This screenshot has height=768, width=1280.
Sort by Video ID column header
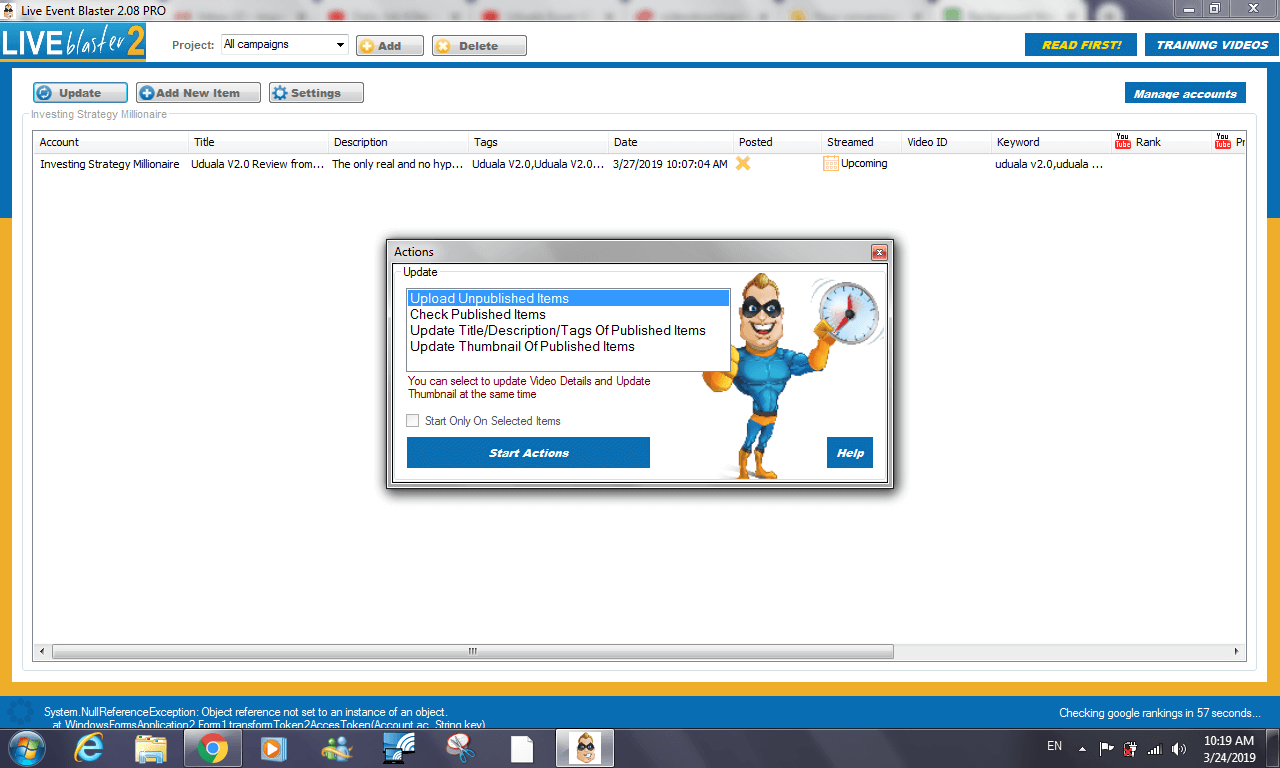tap(947, 142)
